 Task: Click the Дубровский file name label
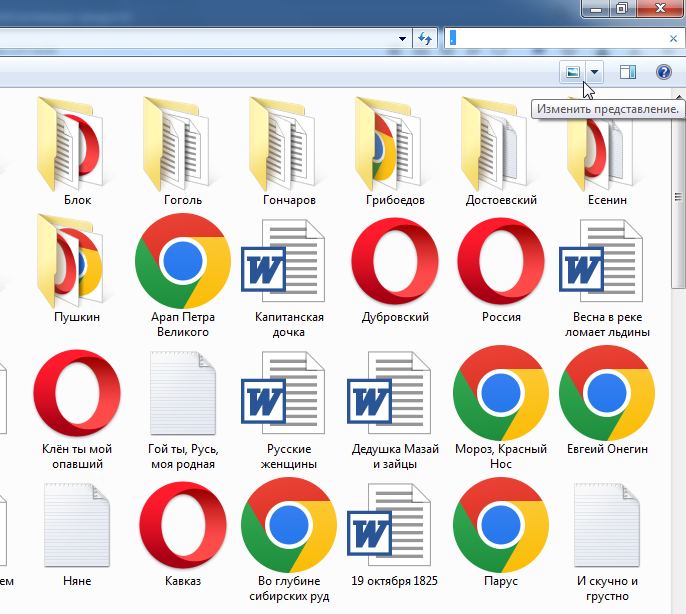[395, 317]
